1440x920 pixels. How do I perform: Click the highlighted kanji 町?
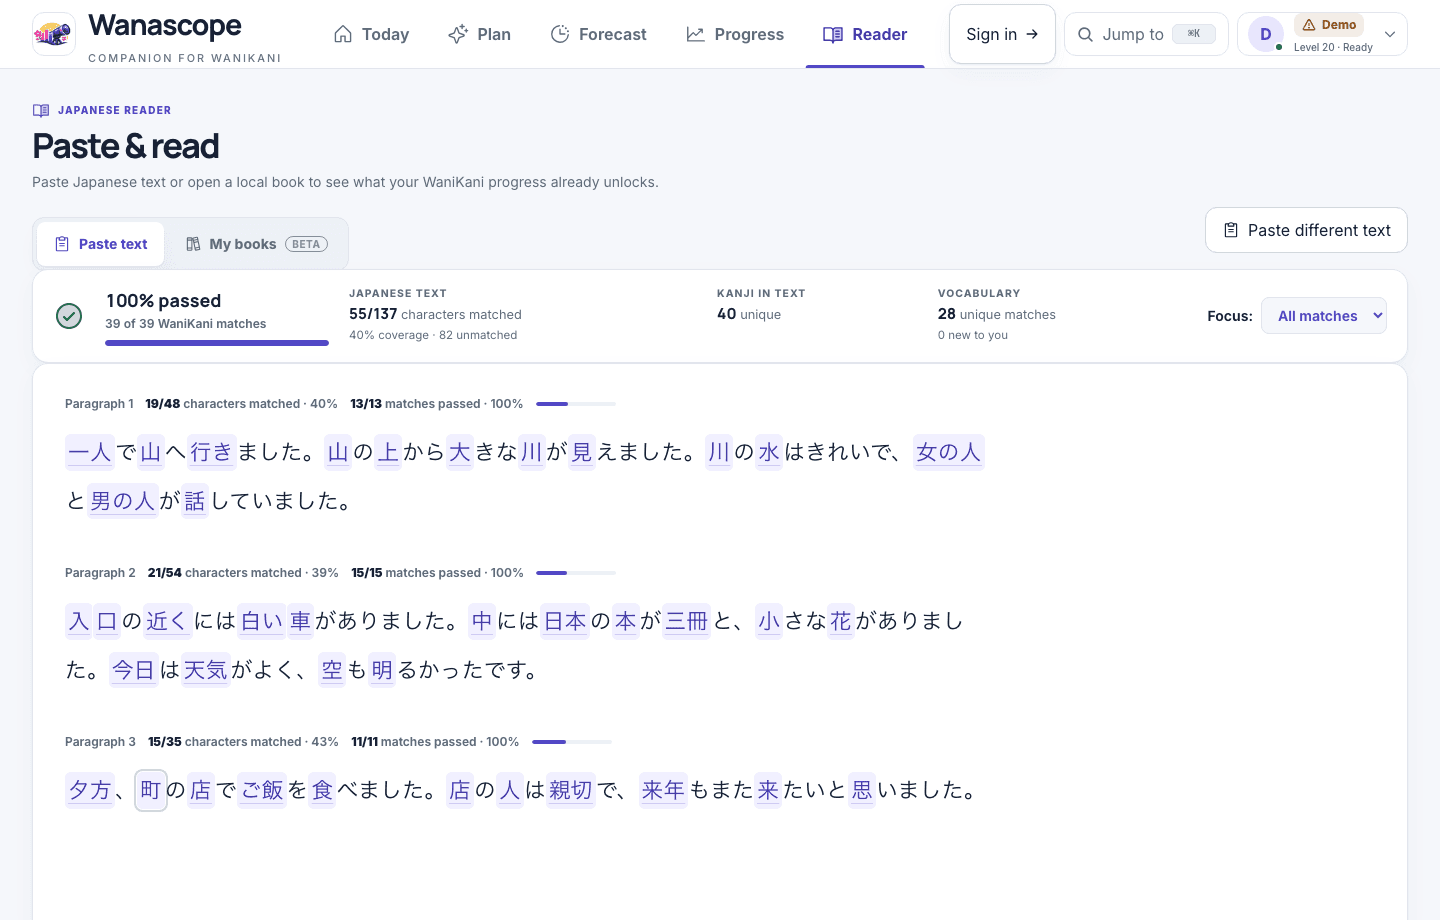[x=151, y=790]
